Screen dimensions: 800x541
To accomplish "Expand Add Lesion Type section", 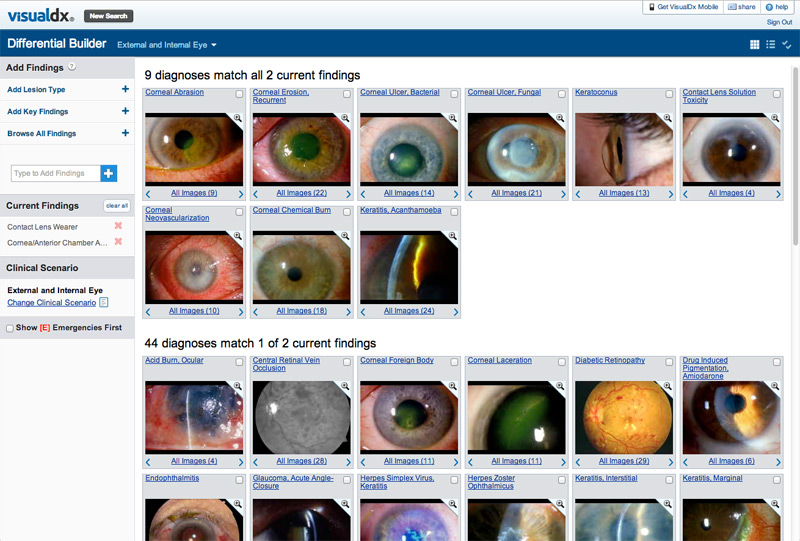I will coord(125,89).
